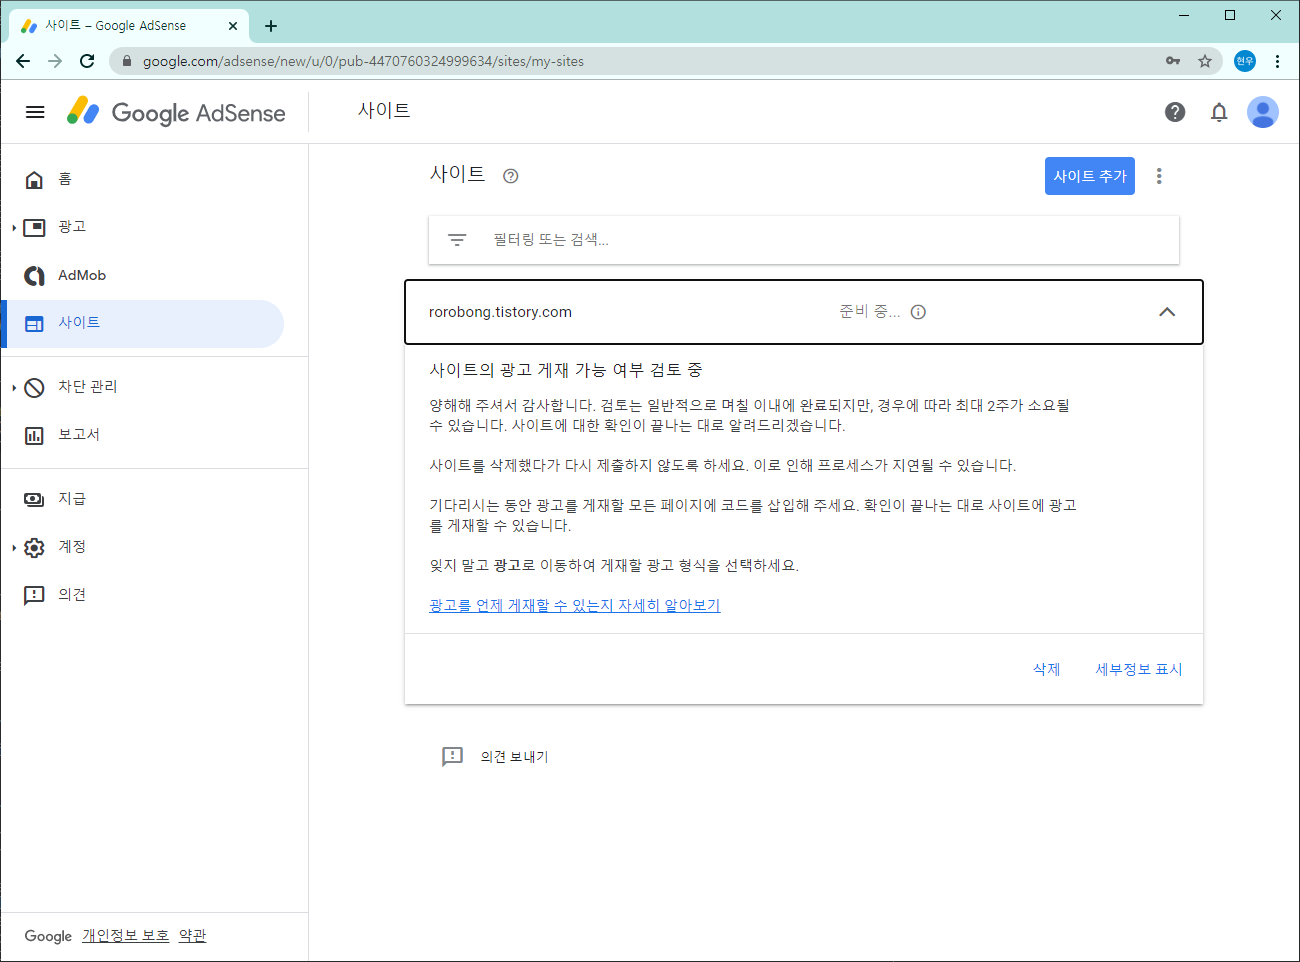The width and height of the screenshot is (1300, 962).
Task: Open 약관 footer link
Action: [x=193, y=936]
